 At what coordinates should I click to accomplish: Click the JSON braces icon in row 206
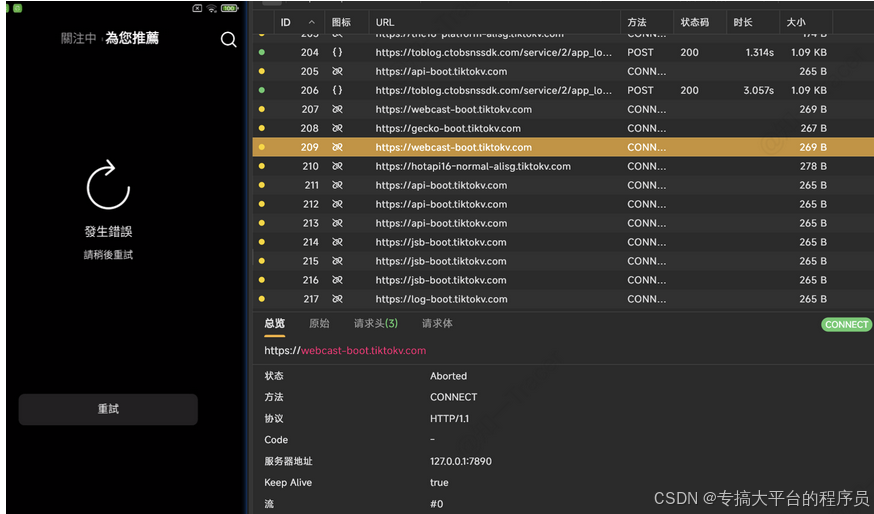(337, 90)
